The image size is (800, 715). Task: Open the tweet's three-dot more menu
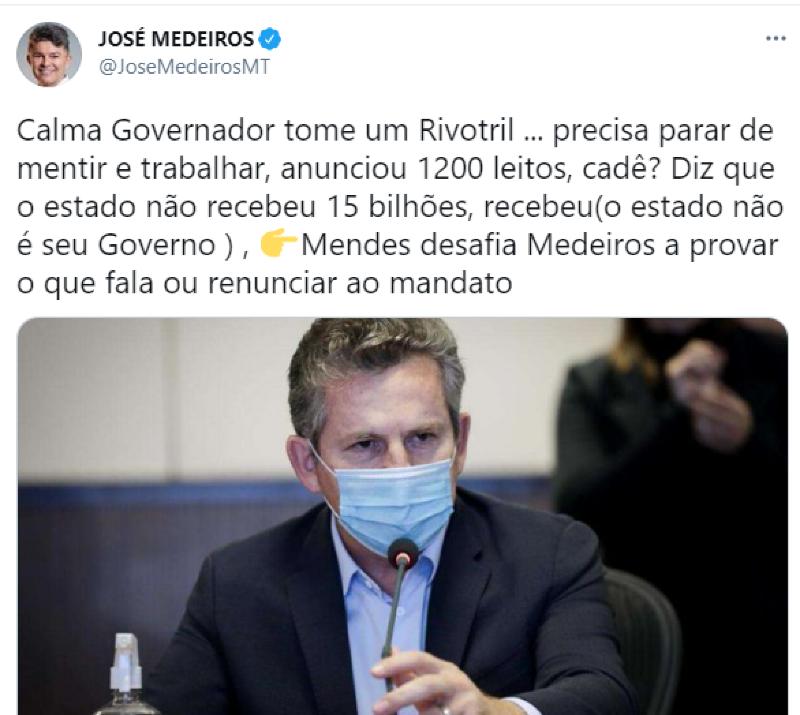[x=776, y=38]
